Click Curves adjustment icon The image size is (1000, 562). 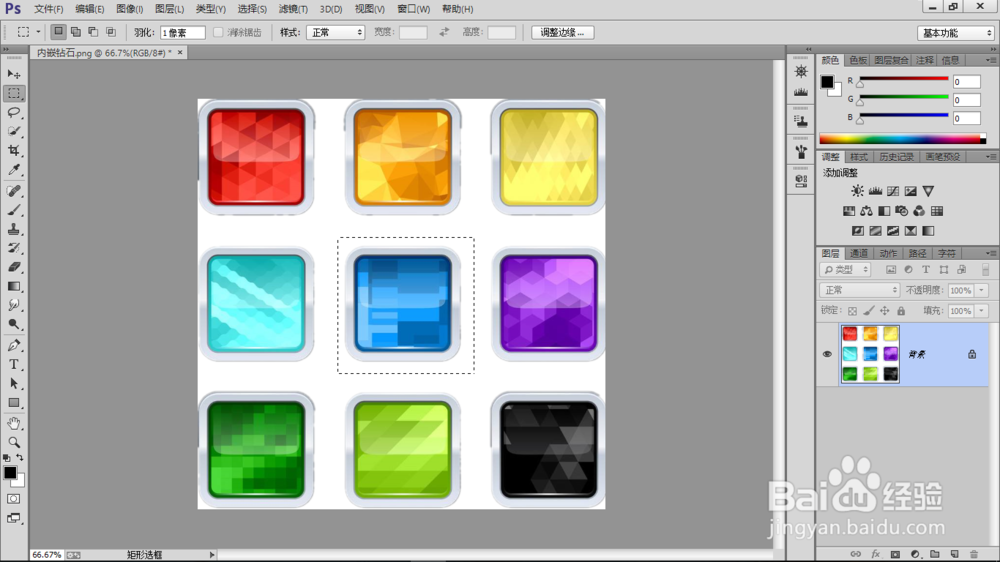click(x=893, y=191)
